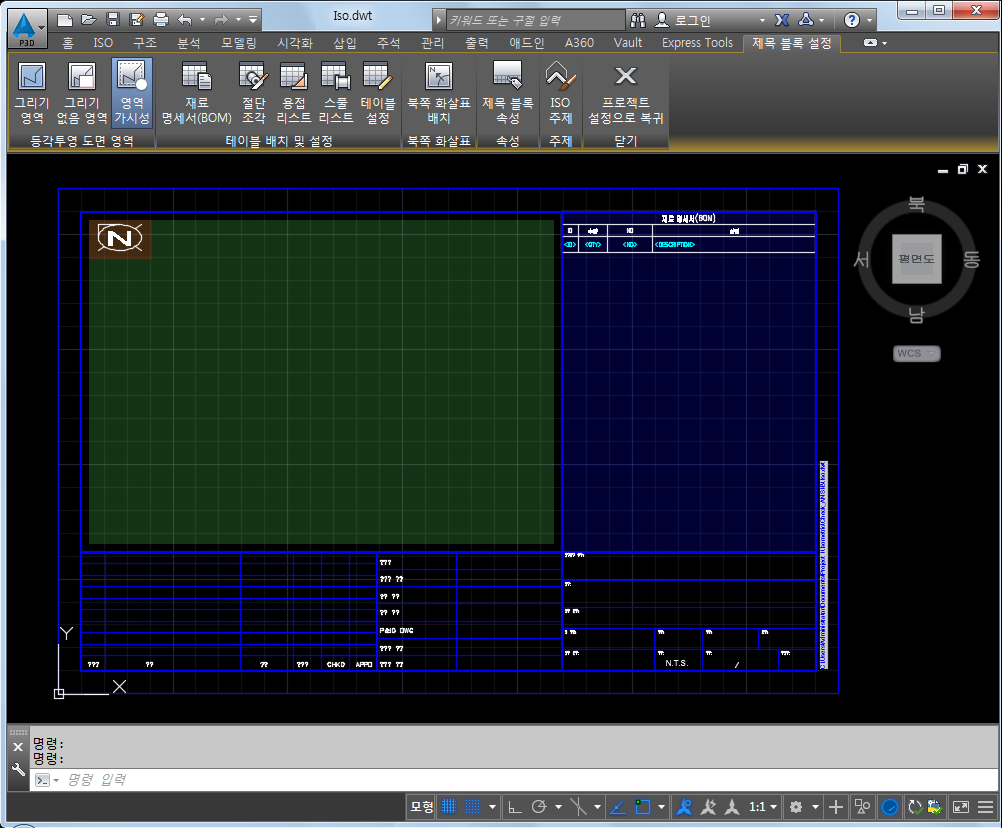Switch to the Express Tools ribbon tab
Image resolution: width=1002 pixels, height=828 pixels.
pyautogui.click(x=697, y=43)
